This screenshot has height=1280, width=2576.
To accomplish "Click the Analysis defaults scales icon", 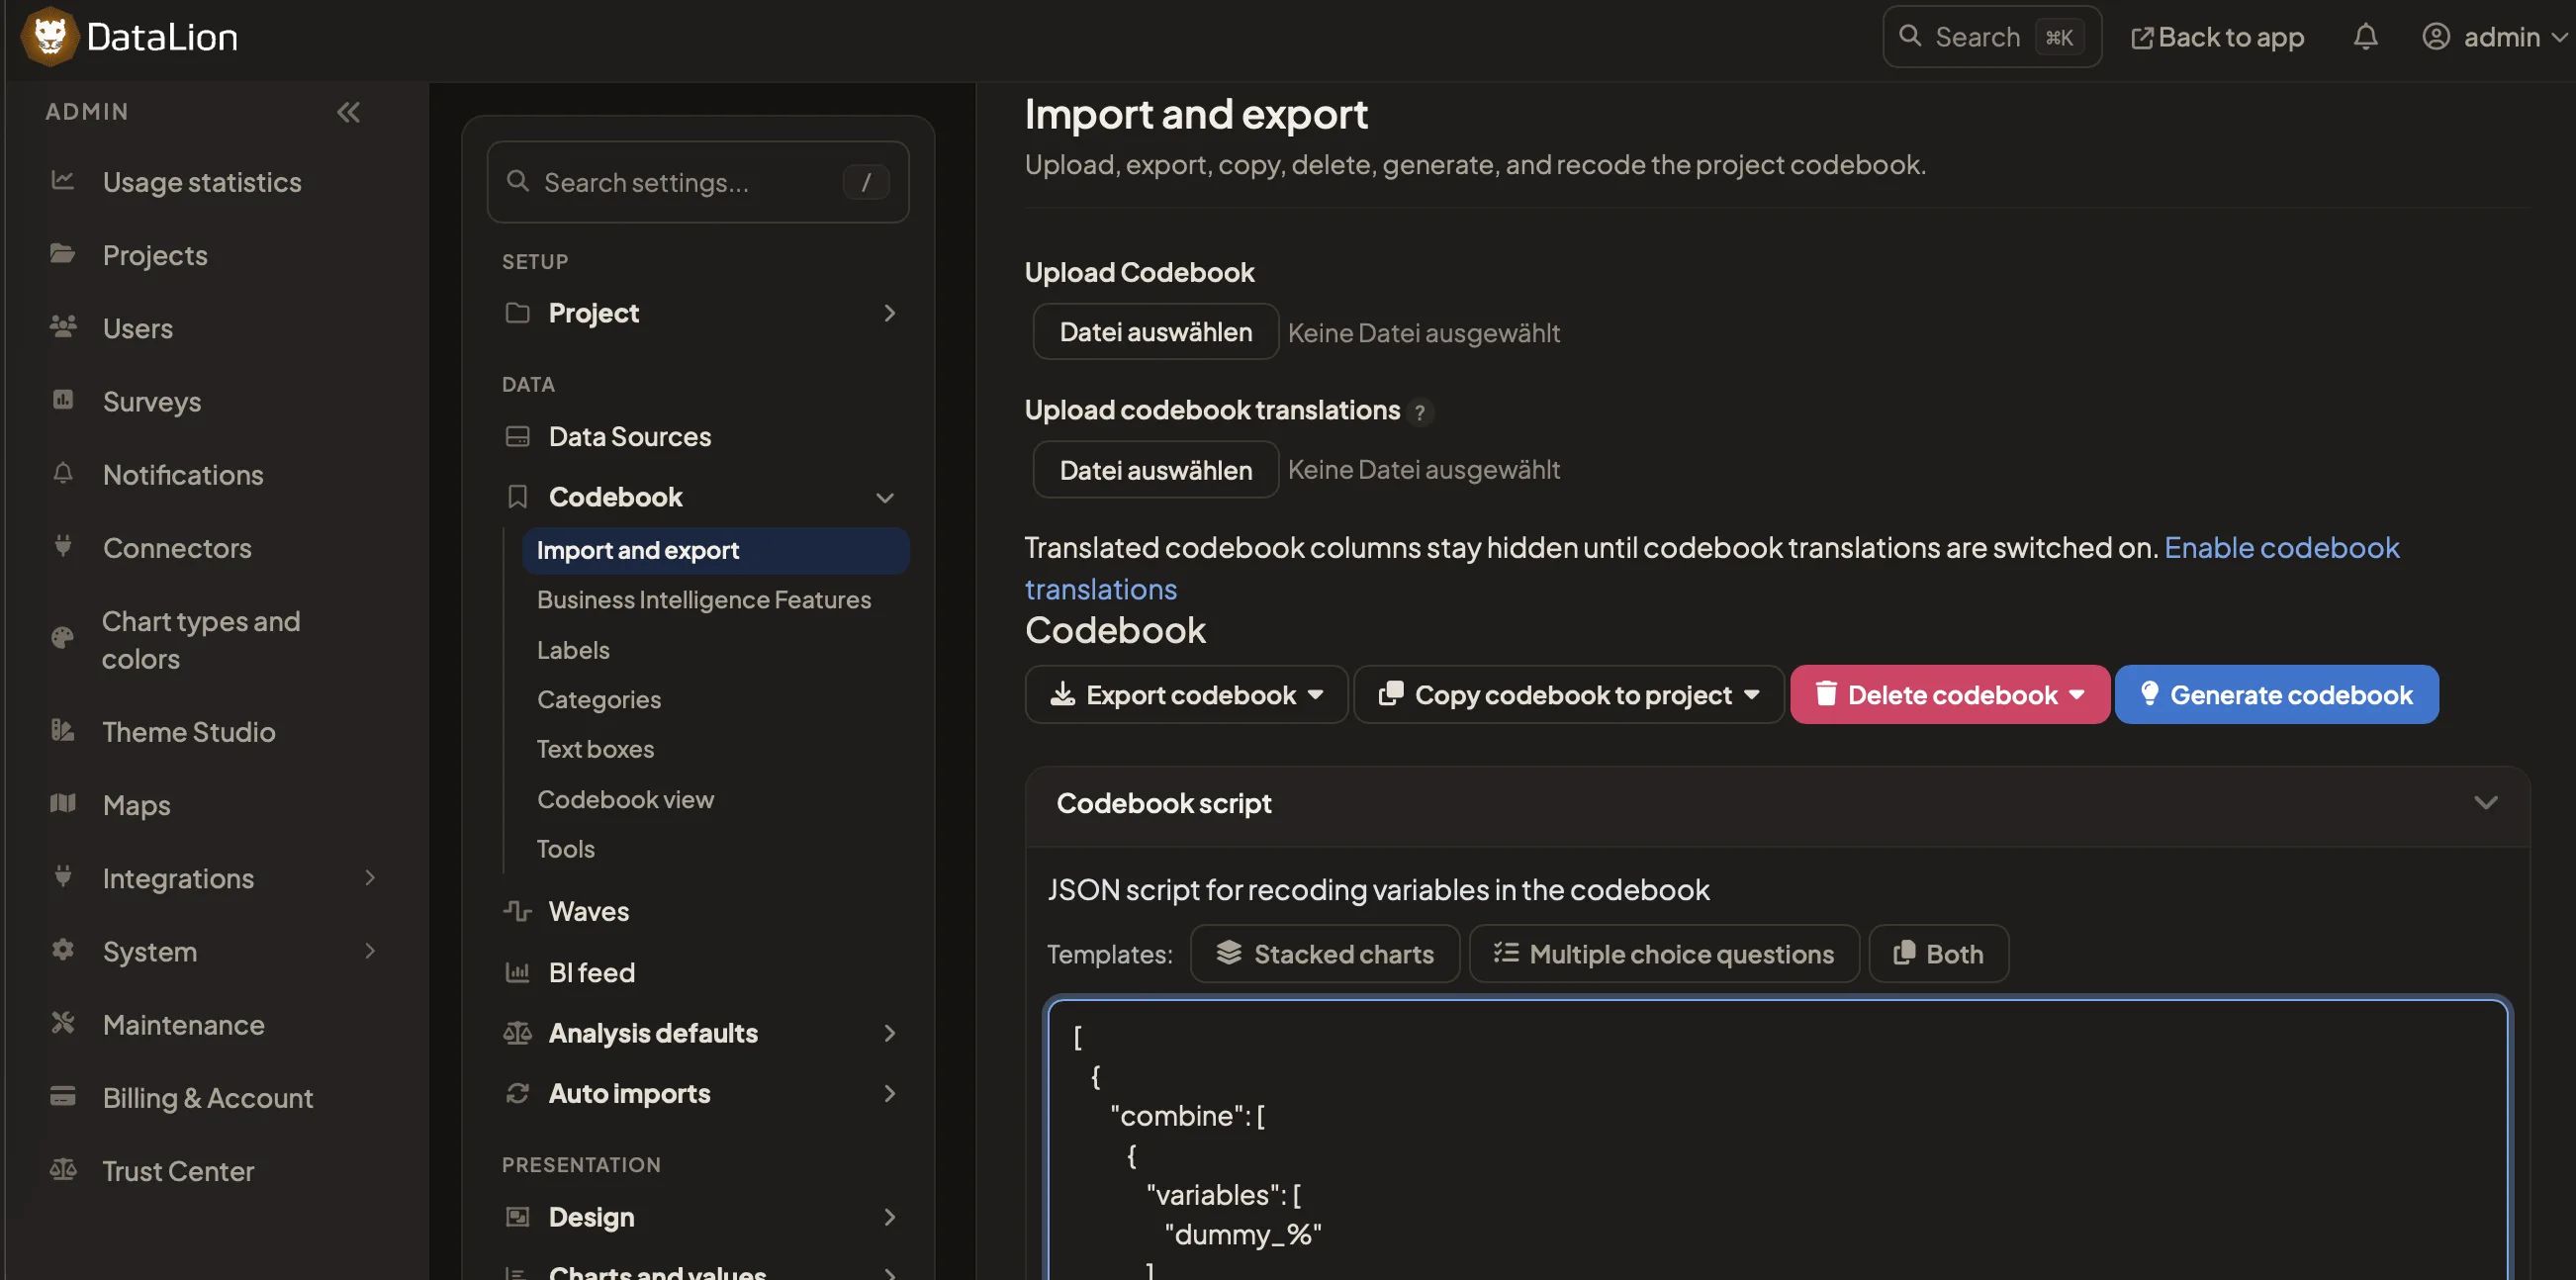I will (517, 1033).
